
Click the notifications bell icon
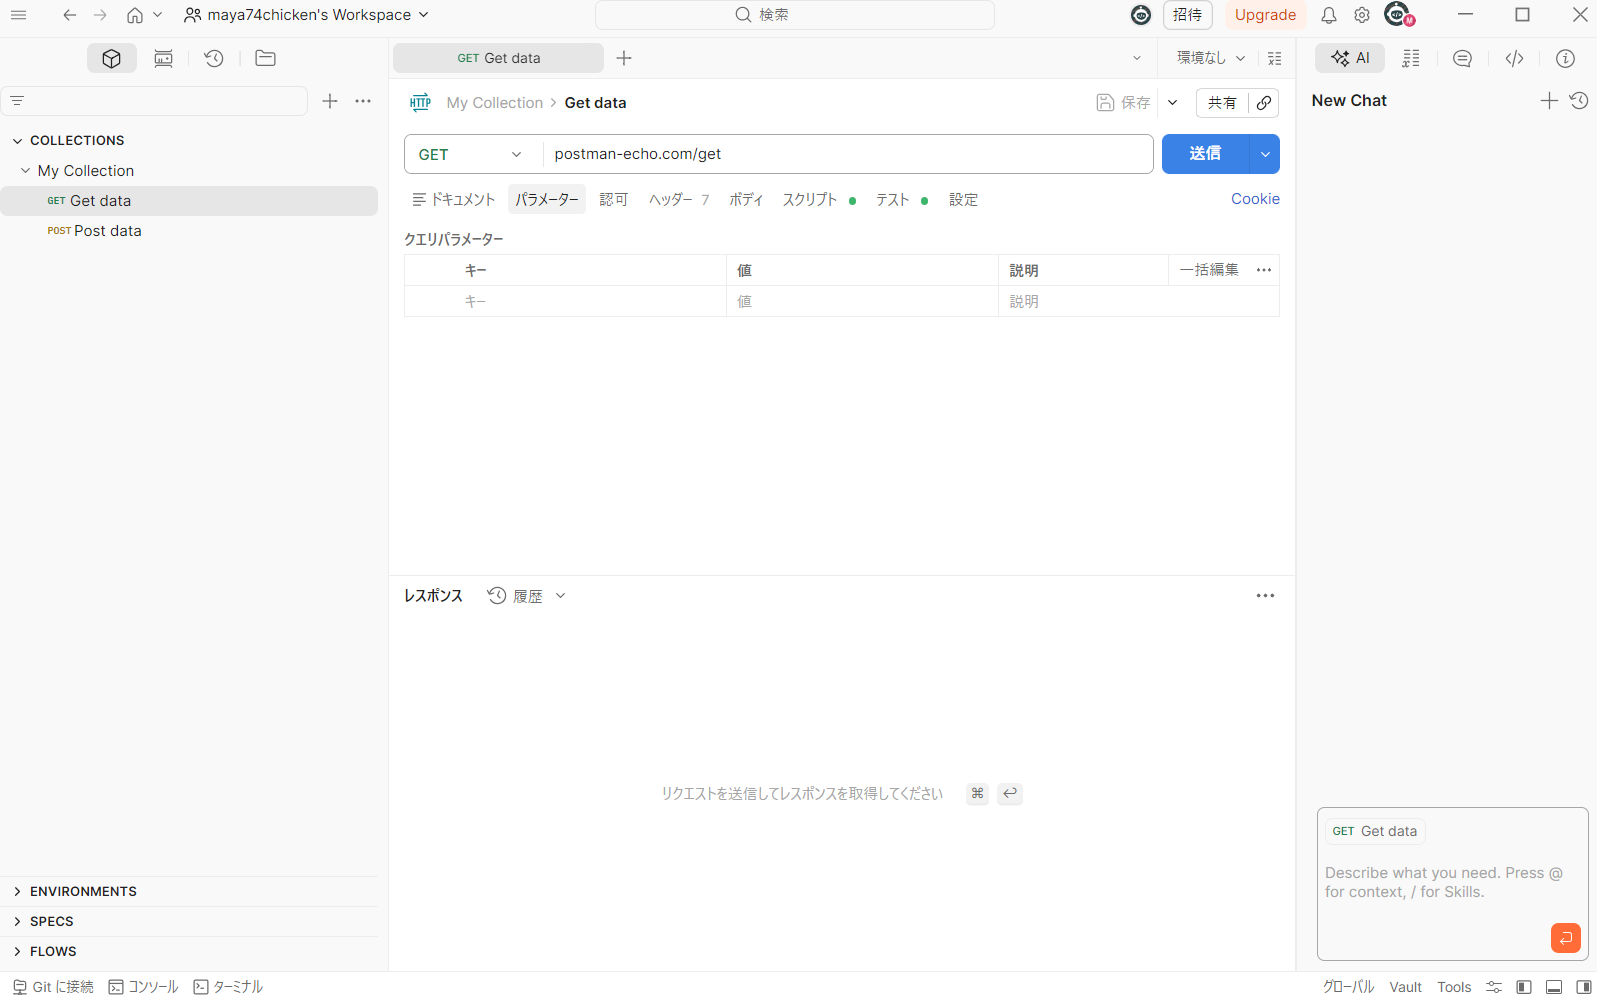click(1328, 15)
